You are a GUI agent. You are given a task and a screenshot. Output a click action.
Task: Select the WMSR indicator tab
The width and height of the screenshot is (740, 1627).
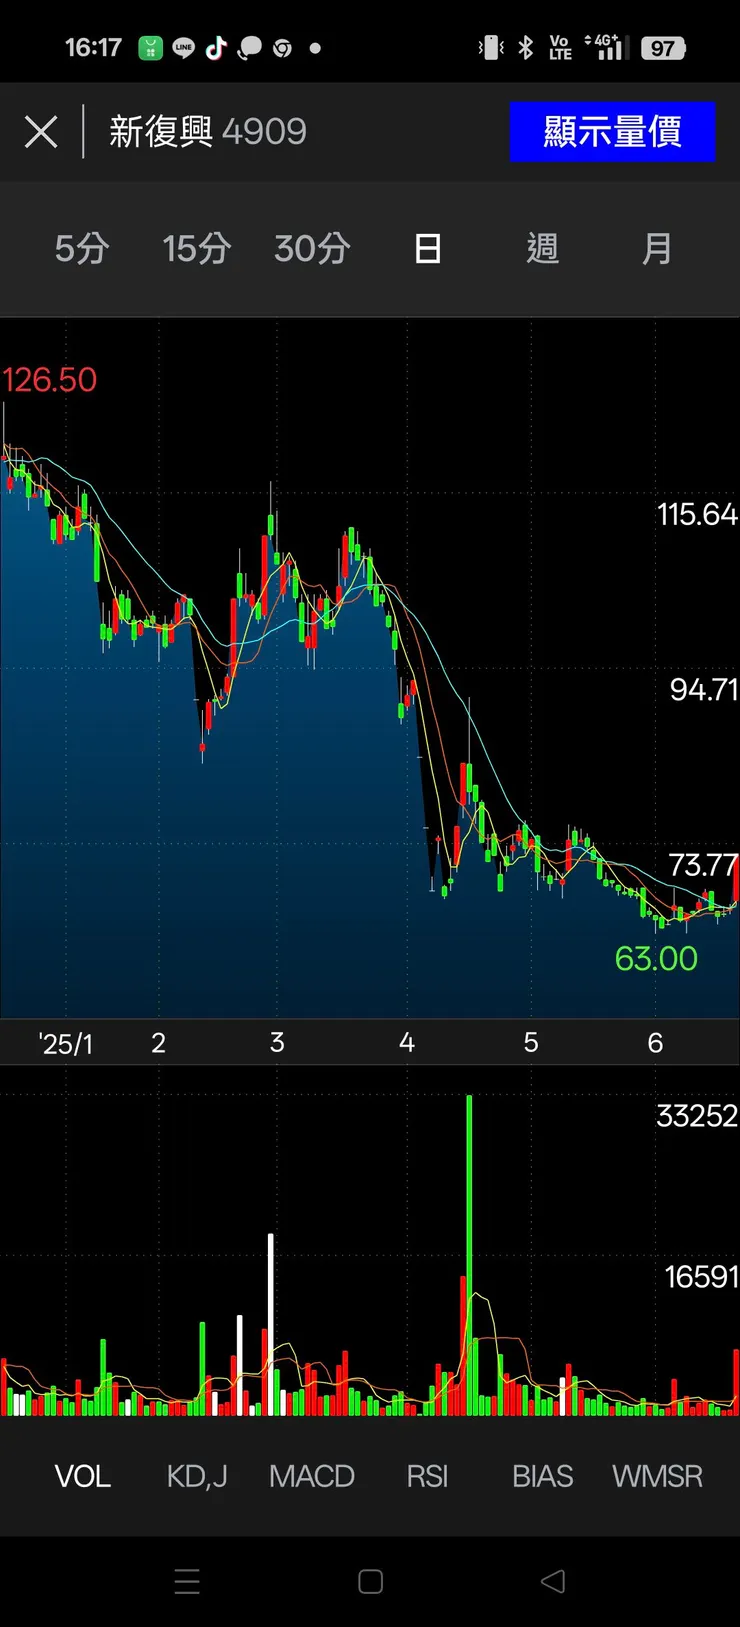click(x=657, y=1476)
